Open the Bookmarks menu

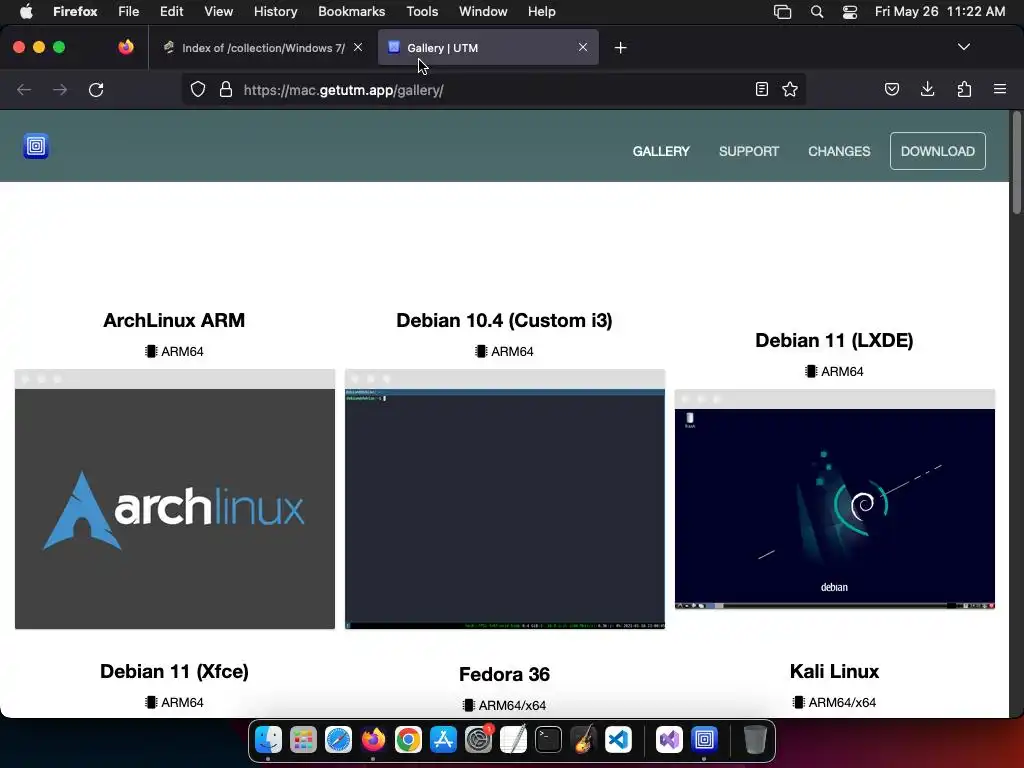click(351, 12)
